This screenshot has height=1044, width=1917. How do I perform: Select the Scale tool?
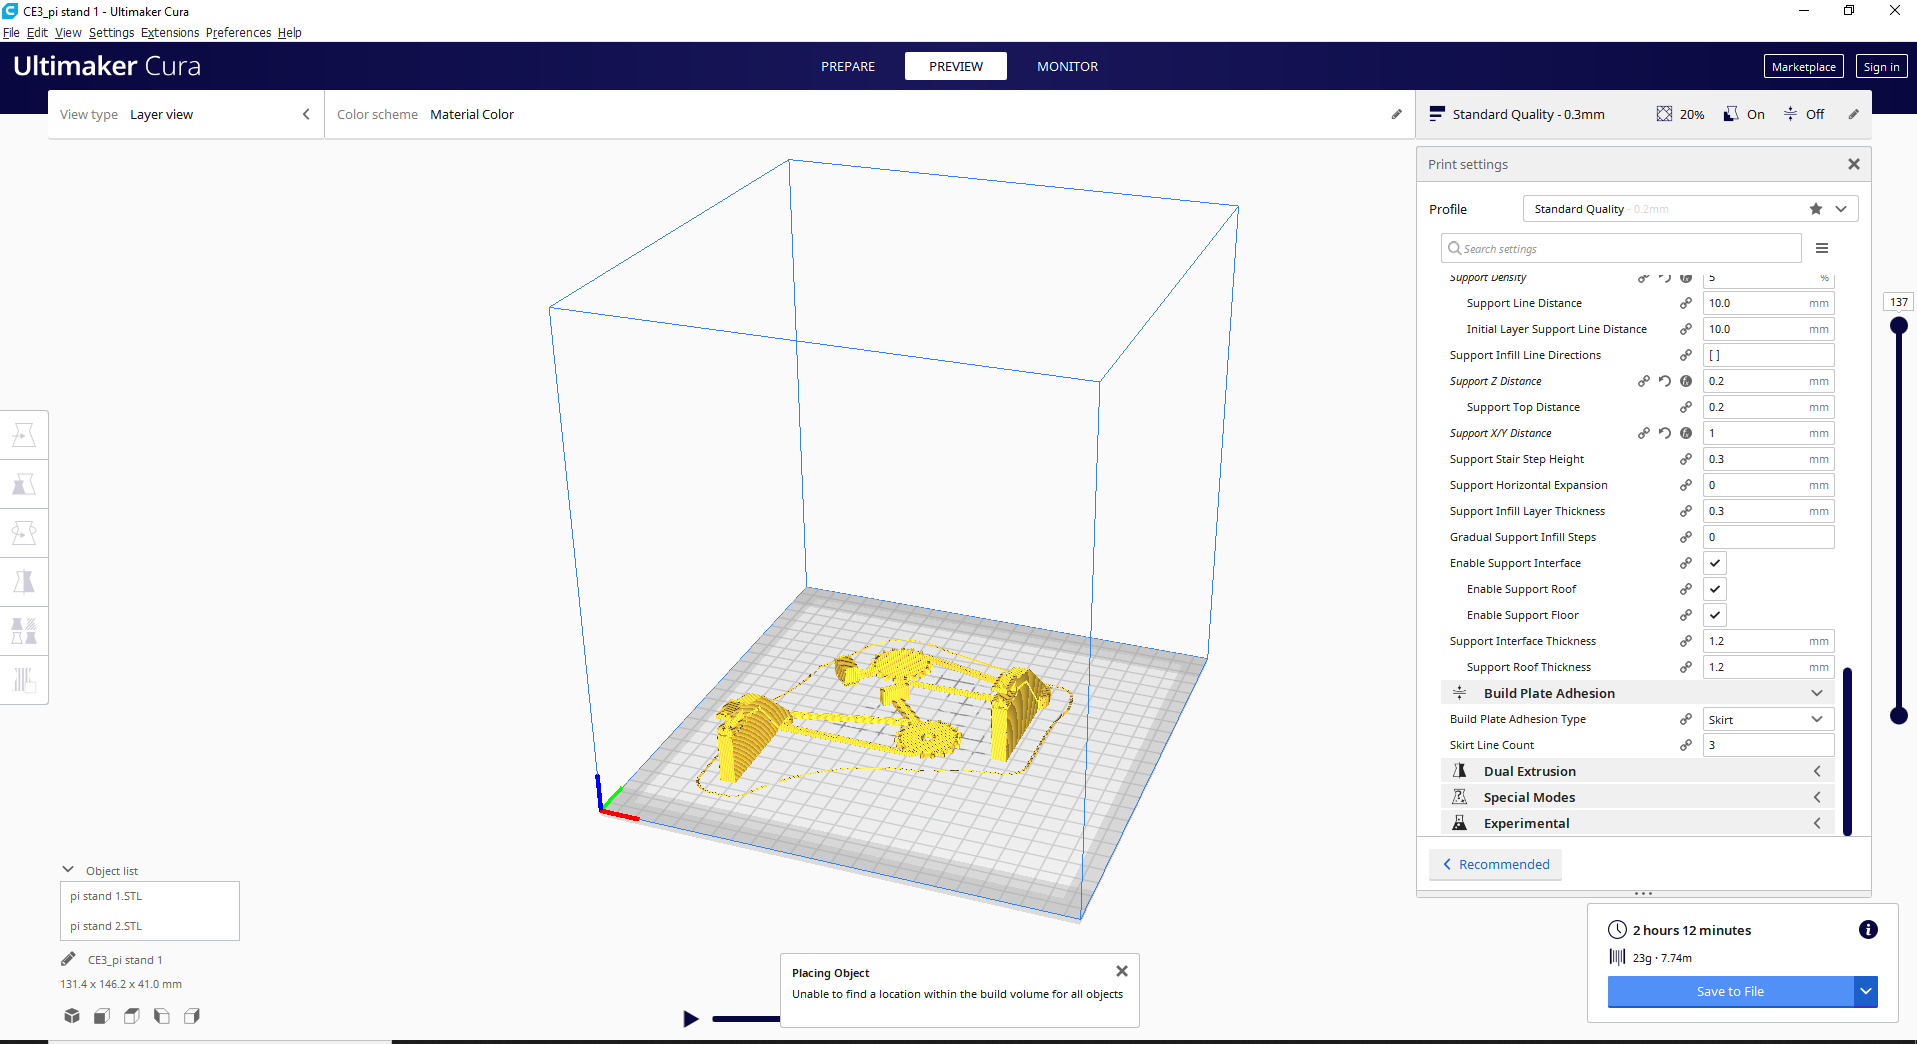(24, 483)
